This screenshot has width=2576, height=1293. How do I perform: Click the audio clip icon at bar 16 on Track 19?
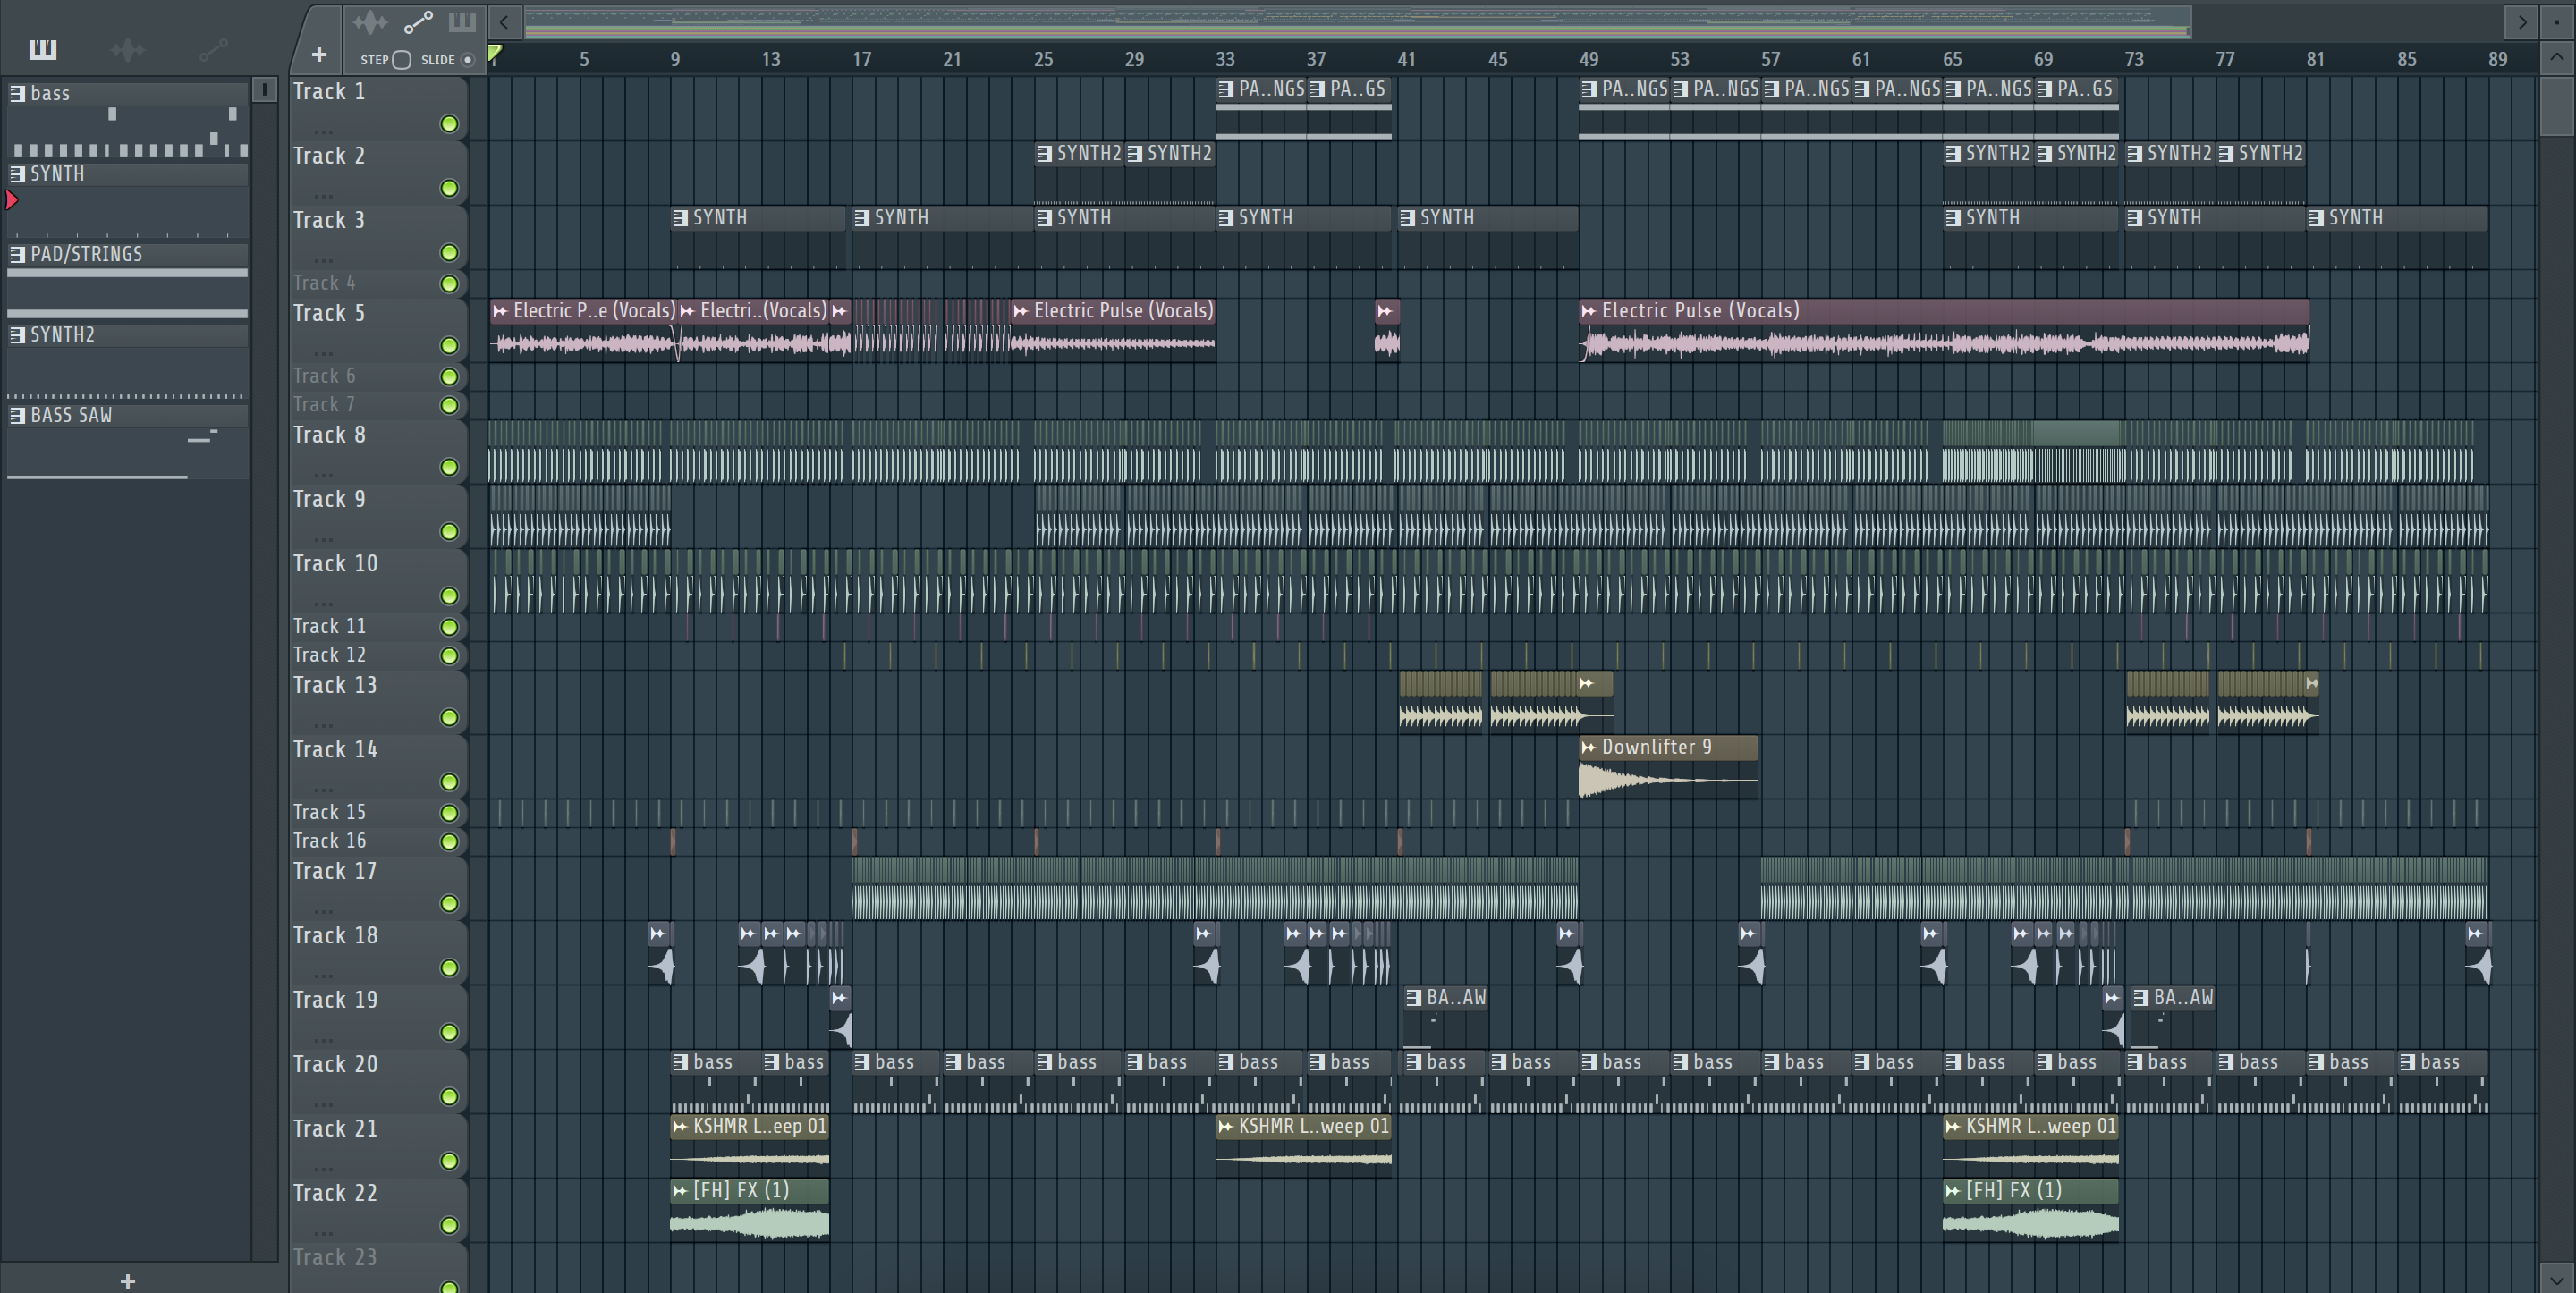[x=839, y=998]
